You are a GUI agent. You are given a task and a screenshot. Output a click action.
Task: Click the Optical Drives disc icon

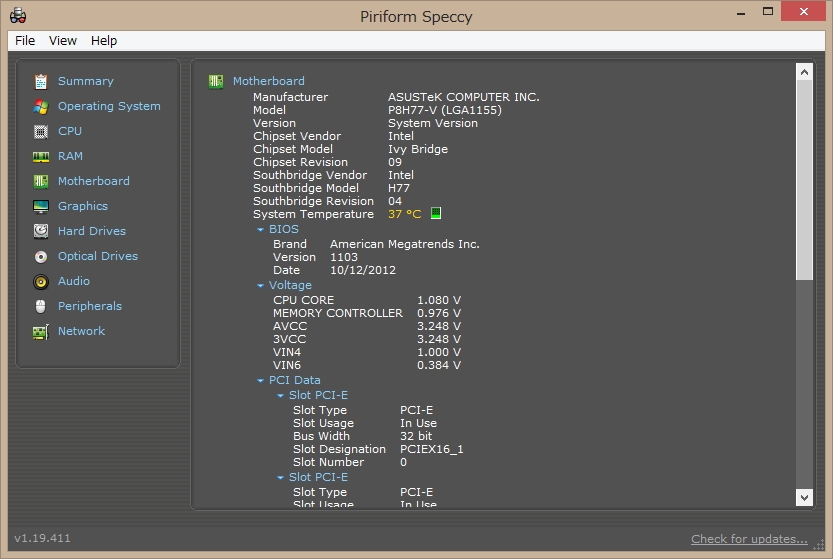click(x=41, y=256)
